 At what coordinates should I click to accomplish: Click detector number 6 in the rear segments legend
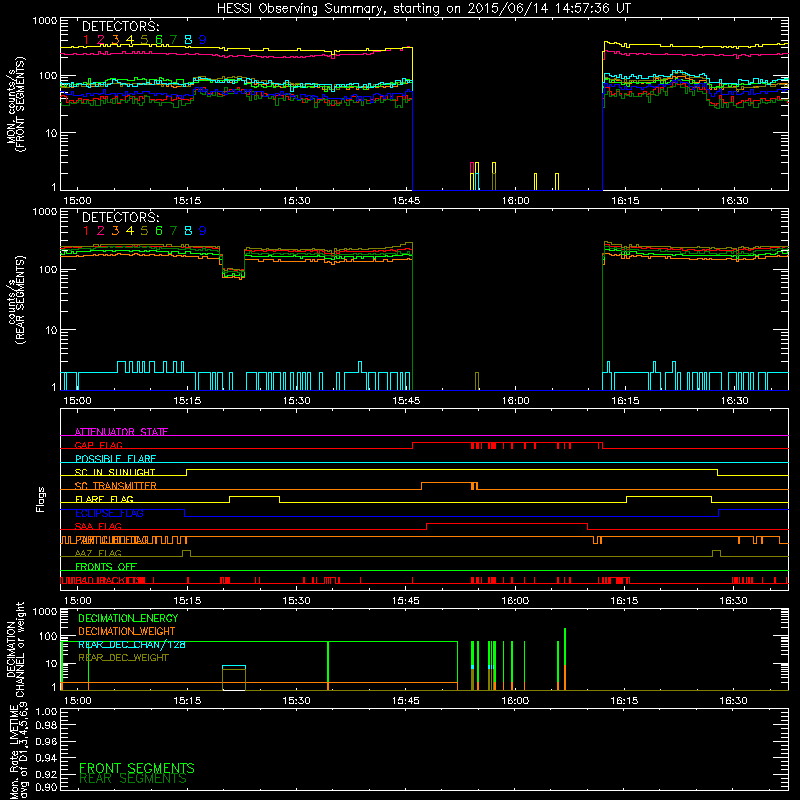(159, 231)
